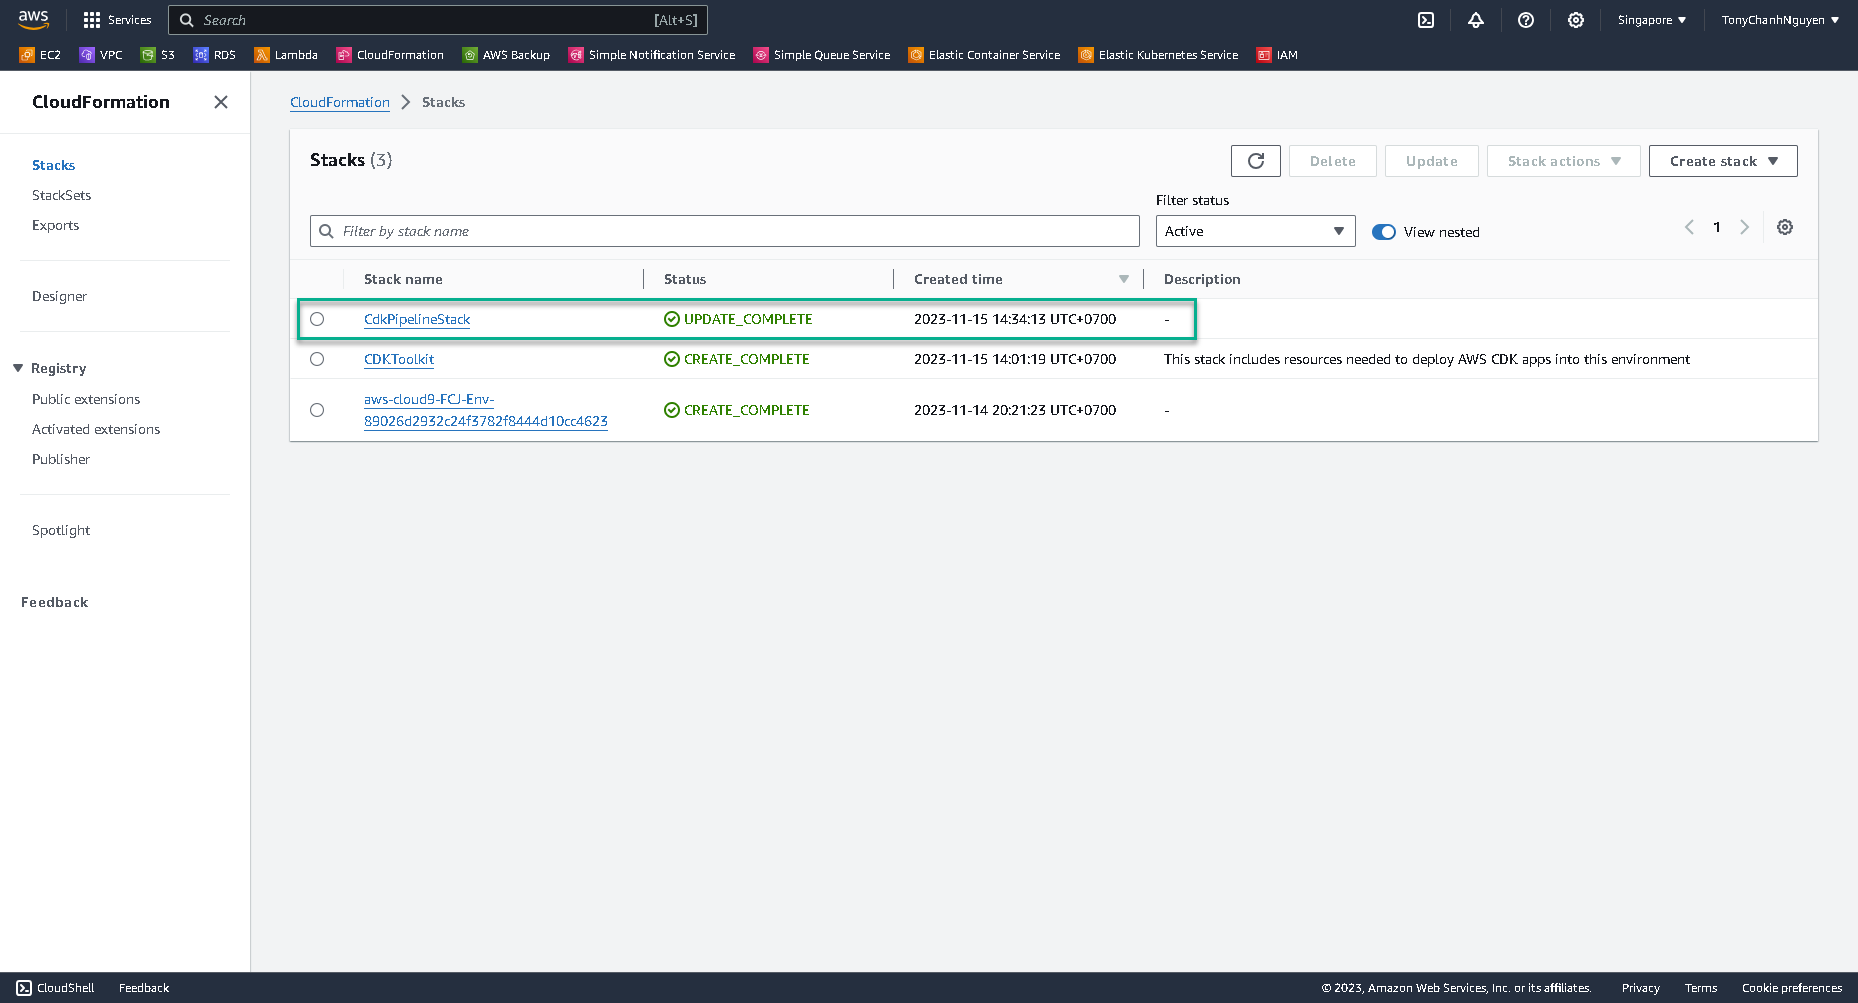Select the aws-cloud9-FCJ-Env radio button
Image resolution: width=1858 pixels, height=1003 pixels.
317,410
